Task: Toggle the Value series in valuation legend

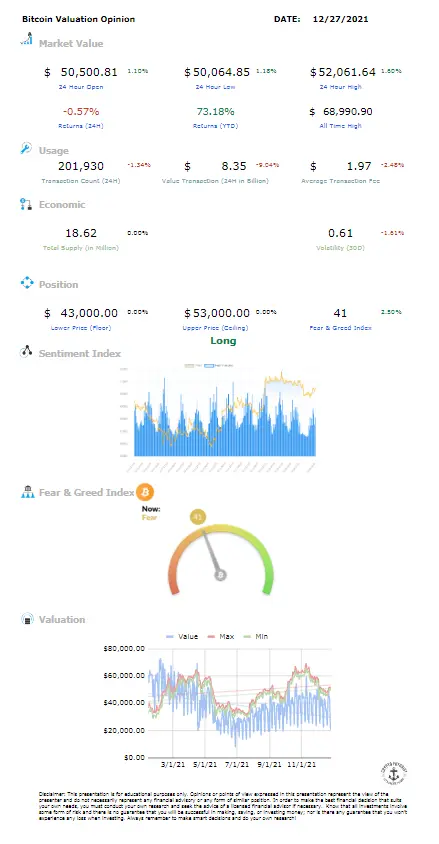Action: click(x=182, y=636)
